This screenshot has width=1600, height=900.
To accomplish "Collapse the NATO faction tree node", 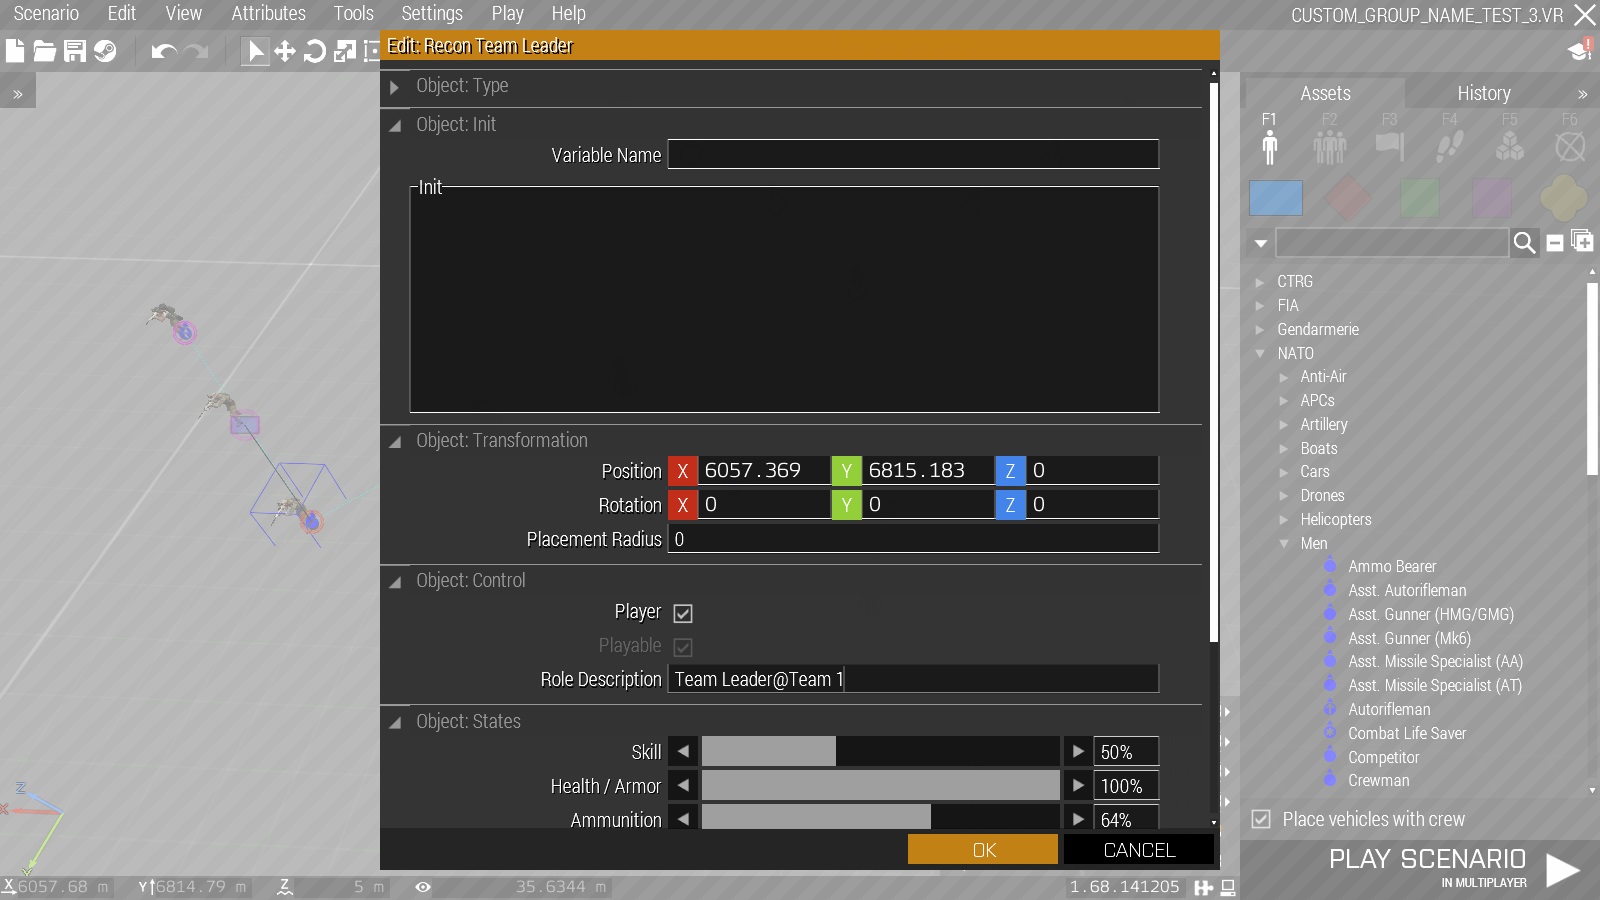I will pyautogui.click(x=1260, y=354).
